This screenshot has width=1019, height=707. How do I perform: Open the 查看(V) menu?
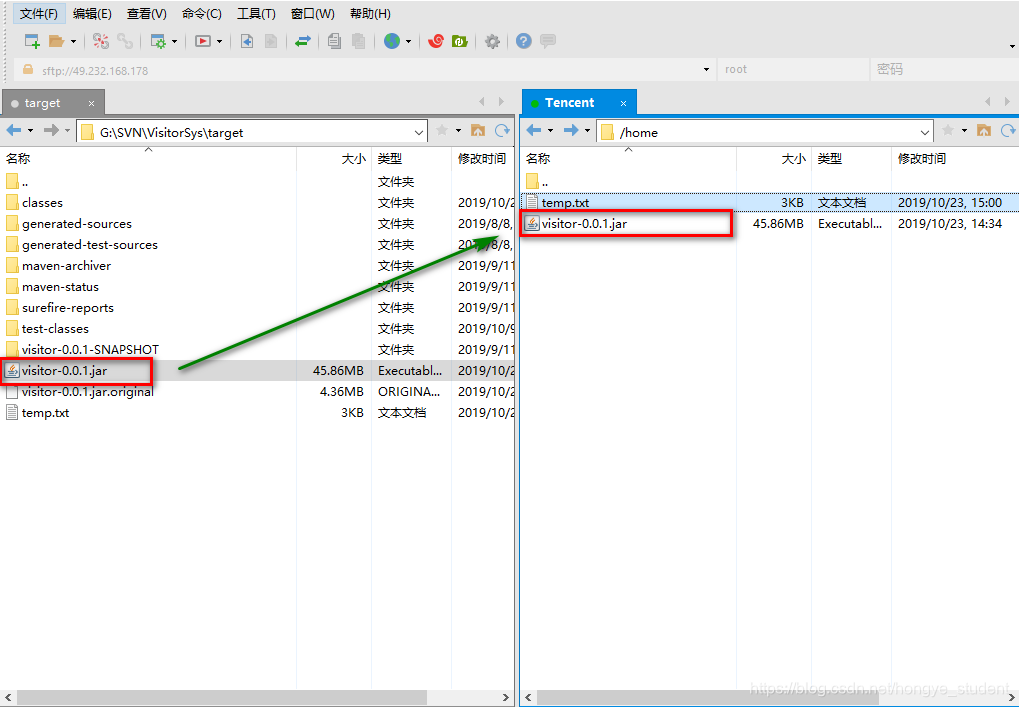point(147,14)
